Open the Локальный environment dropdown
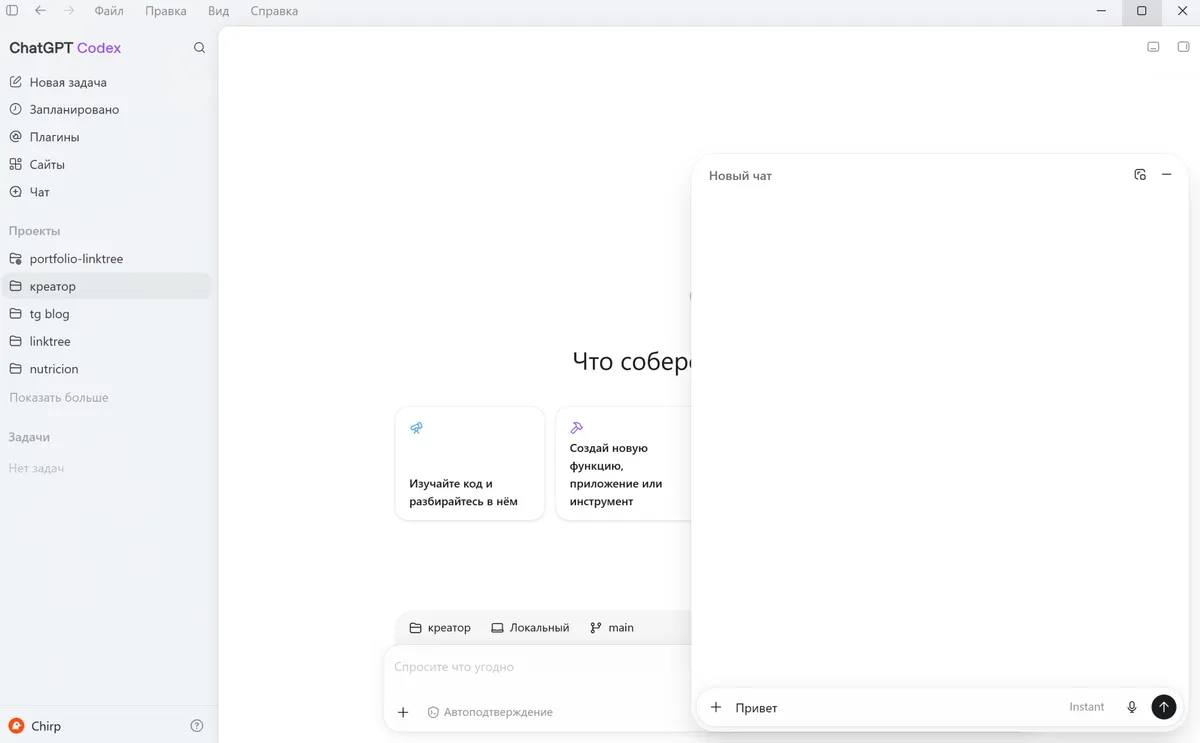This screenshot has width=1200, height=743. coord(530,628)
